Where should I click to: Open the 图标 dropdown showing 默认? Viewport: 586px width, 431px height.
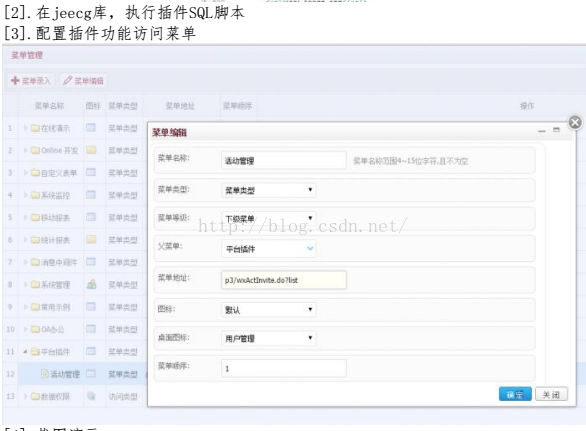pyautogui.click(x=269, y=310)
